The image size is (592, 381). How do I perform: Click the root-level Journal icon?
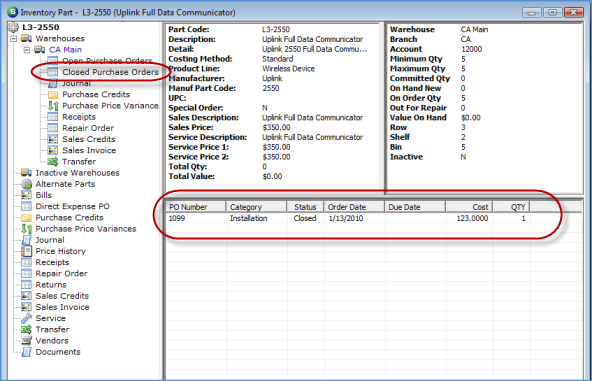pos(26,240)
